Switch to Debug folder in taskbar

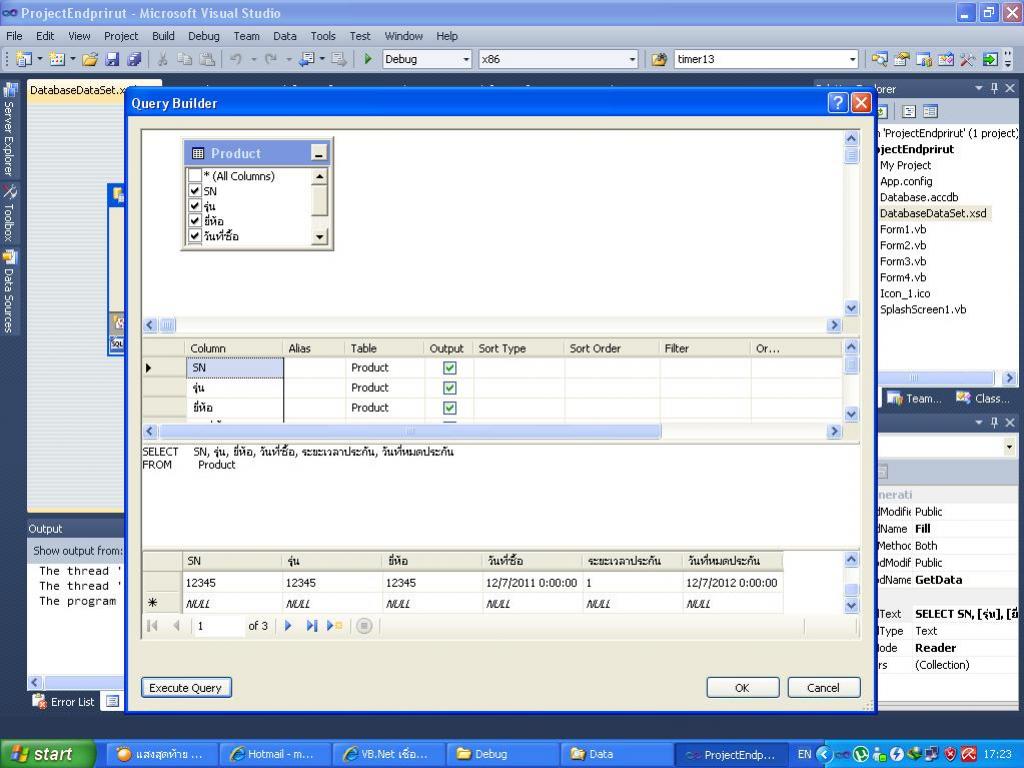tap(500, 754)
